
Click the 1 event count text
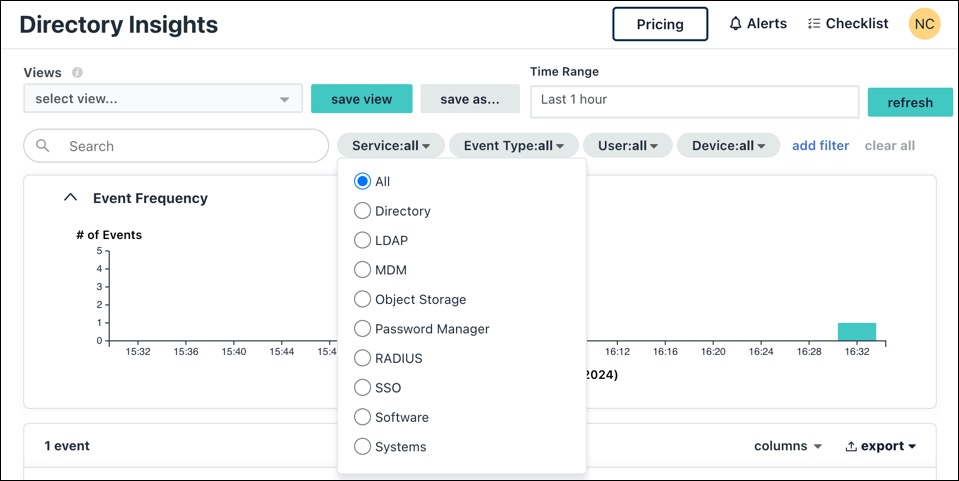67,446
